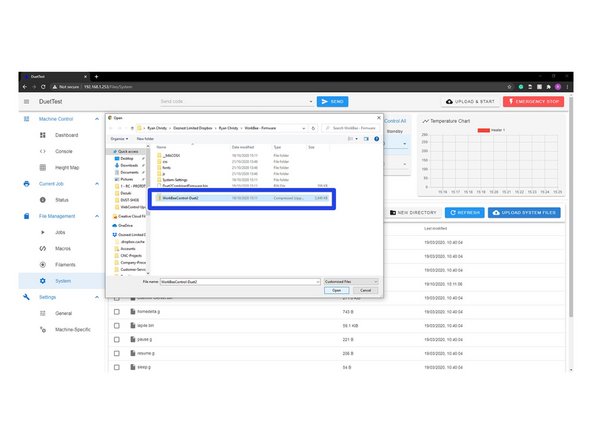Click the Emergency Stop button
The width and height of the screenshot is (592, 444).
(x=533, y=102)
